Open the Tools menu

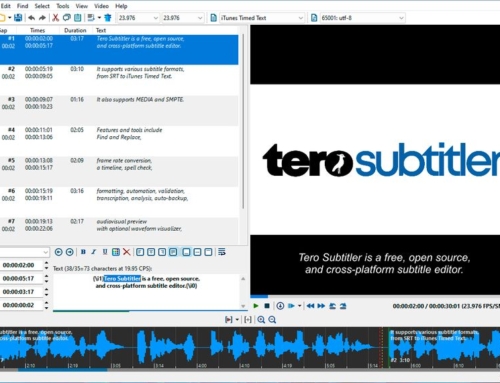coord(62,6)
